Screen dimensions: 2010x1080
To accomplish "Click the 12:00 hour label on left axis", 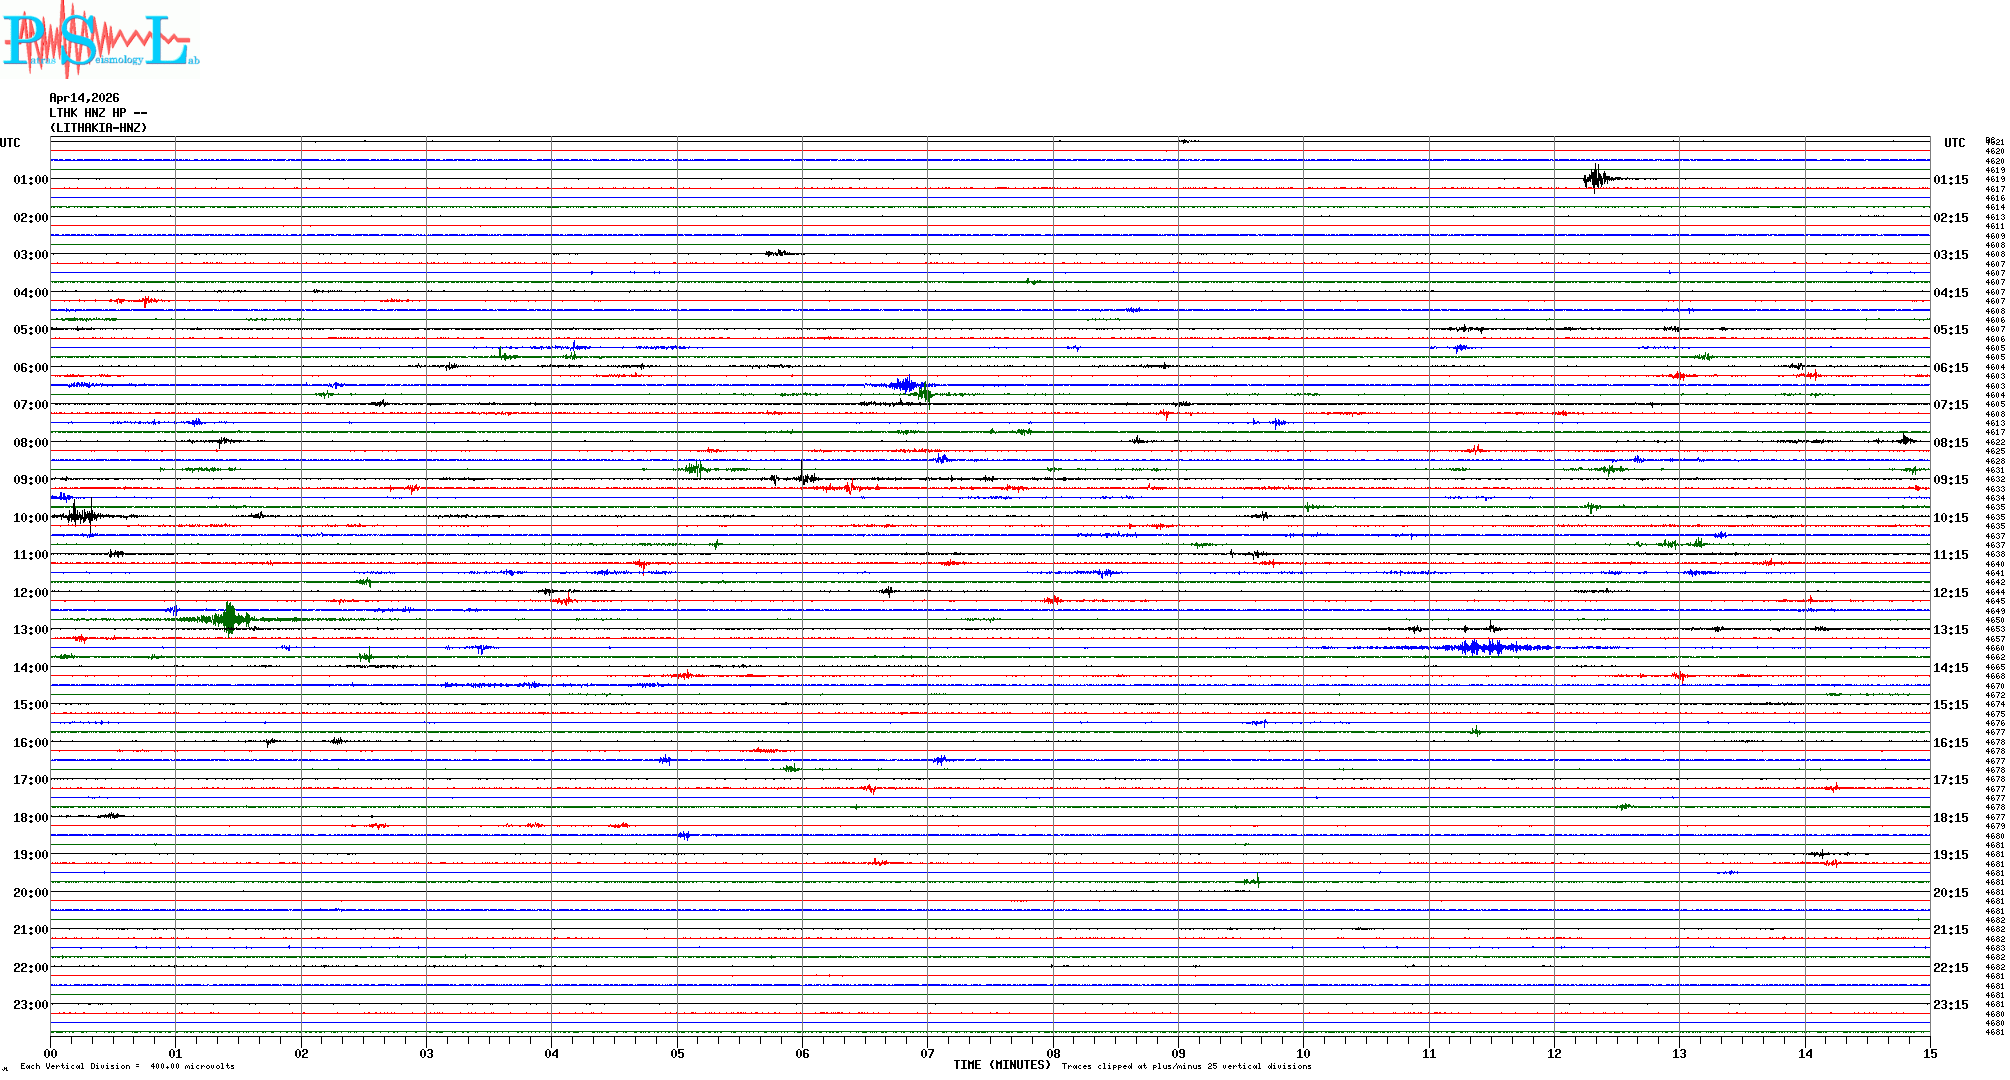I will pos(30,593).
